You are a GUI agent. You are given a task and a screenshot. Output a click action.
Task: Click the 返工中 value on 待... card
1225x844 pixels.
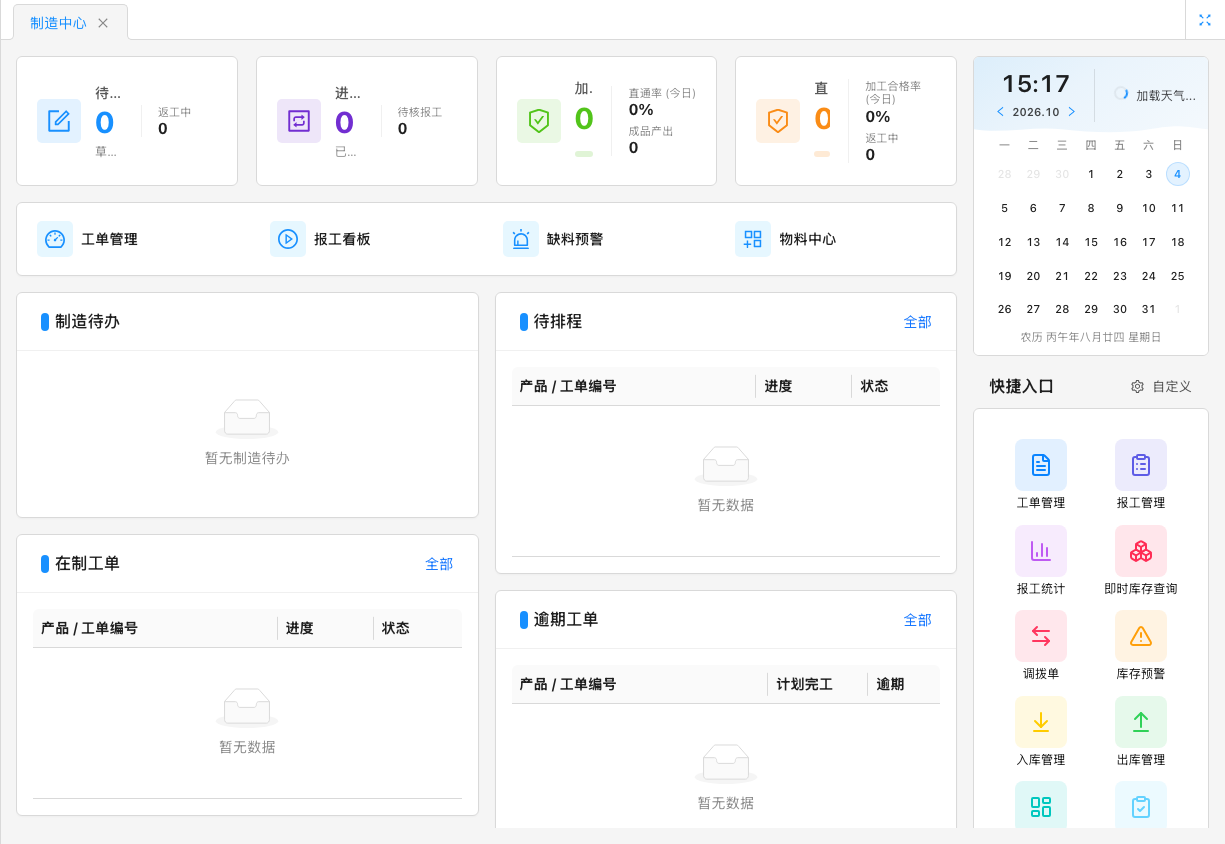[163, 128]
